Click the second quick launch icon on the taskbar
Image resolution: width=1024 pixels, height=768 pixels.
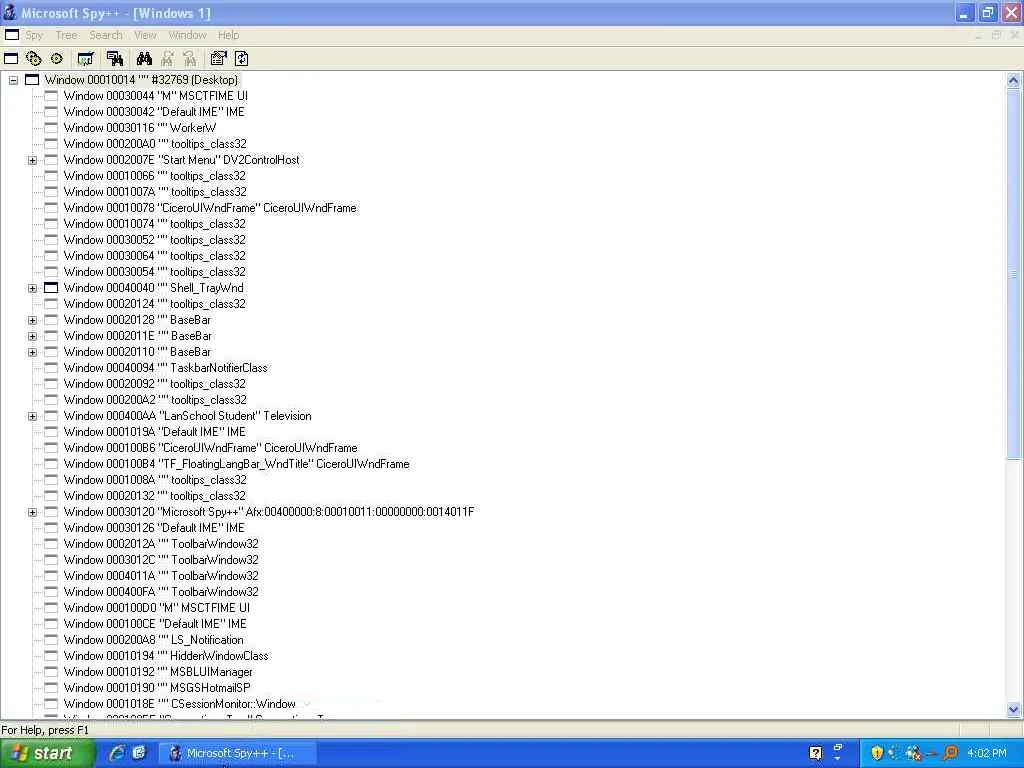(x=139, y=753)
